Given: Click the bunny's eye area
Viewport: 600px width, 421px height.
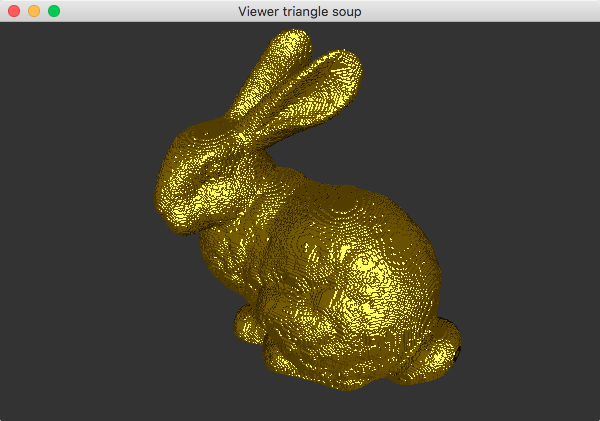Looking at the screenshot, I should pos(205,165).
